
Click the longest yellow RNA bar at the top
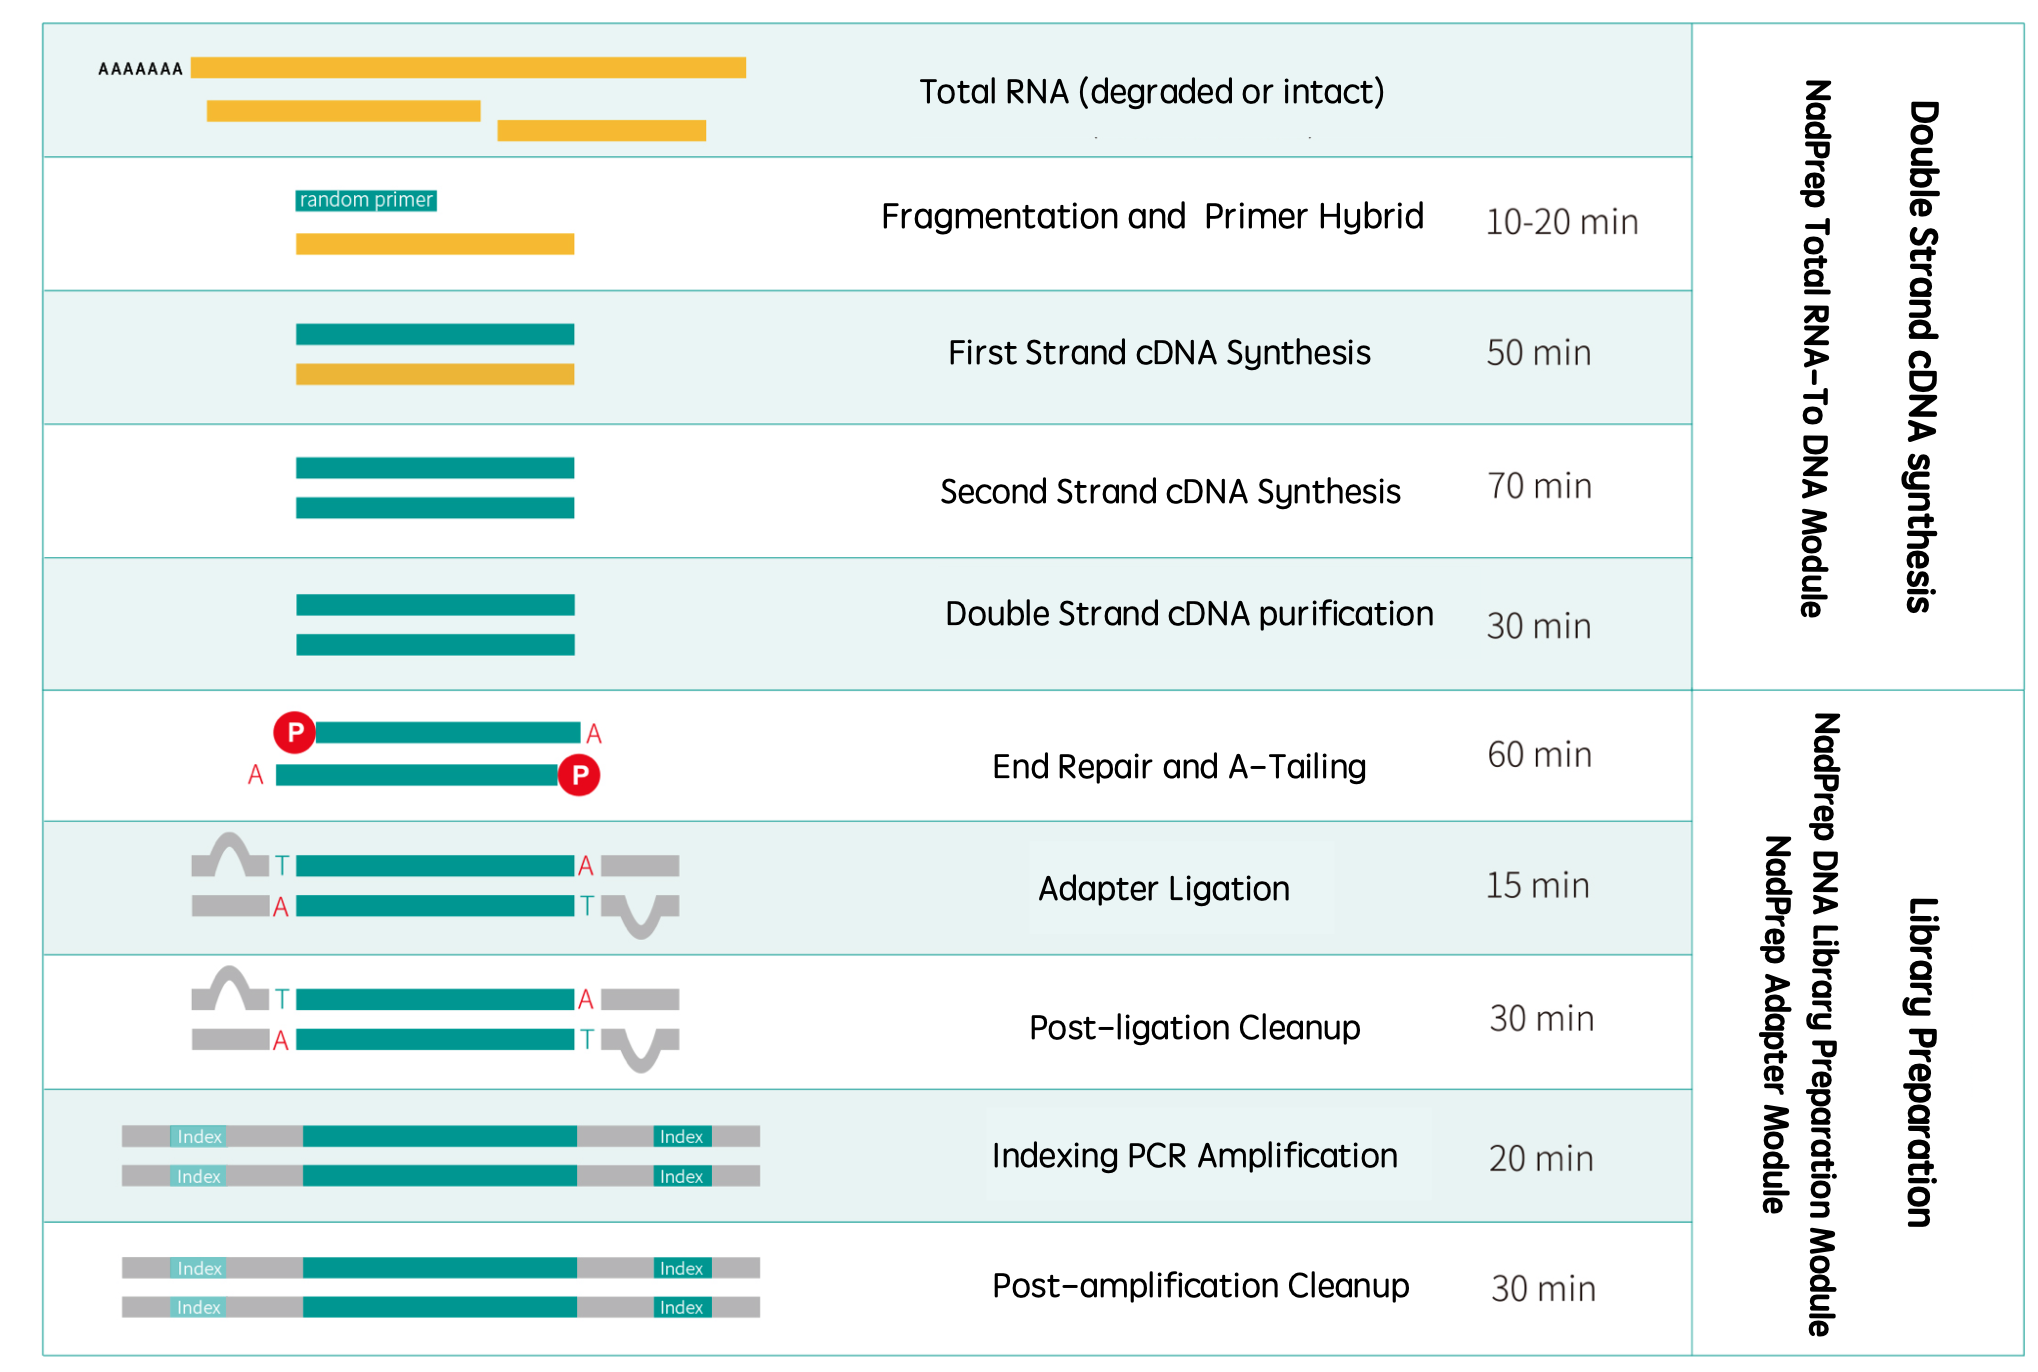468,67
